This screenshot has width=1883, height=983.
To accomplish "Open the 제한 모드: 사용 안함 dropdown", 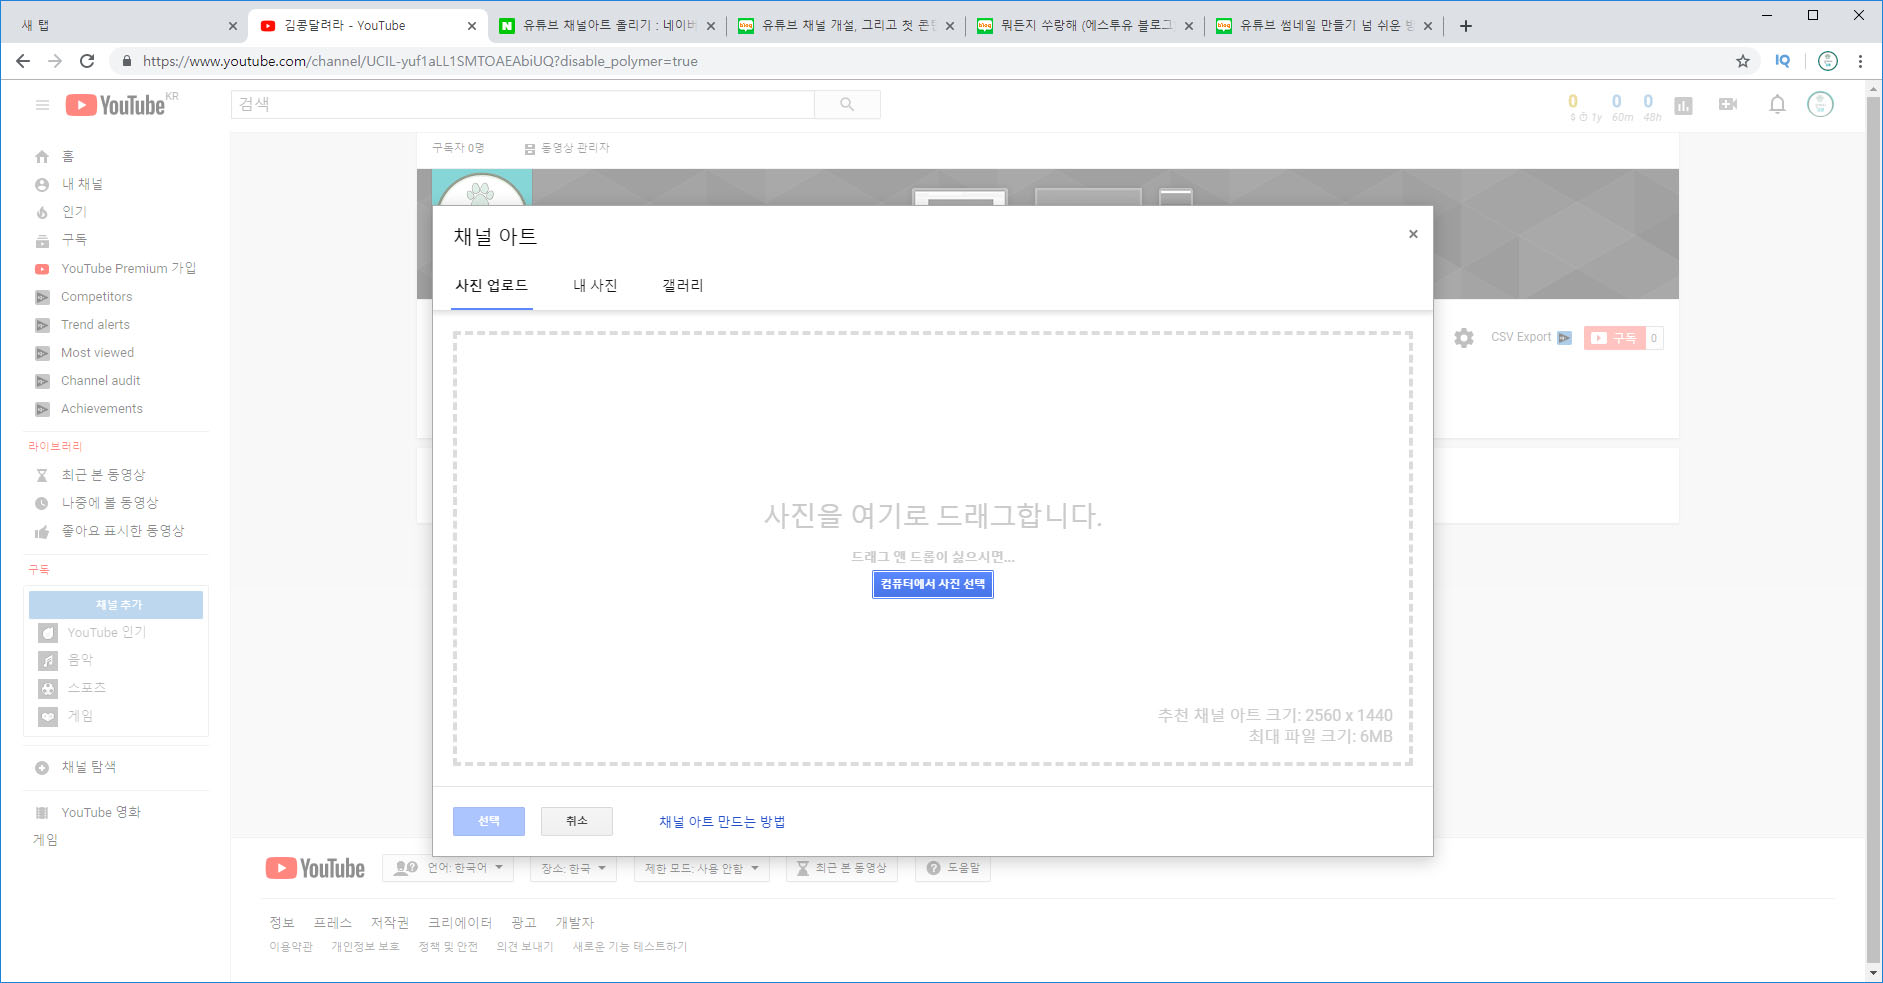I will [702, 868].
